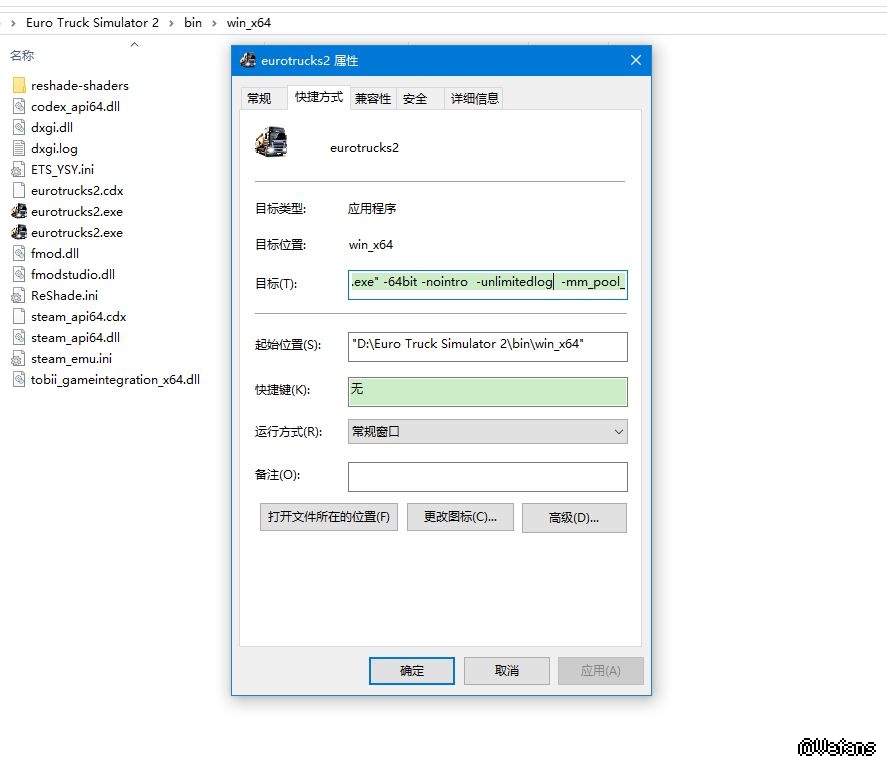Select the dxgi.log file name

(54, 149)
